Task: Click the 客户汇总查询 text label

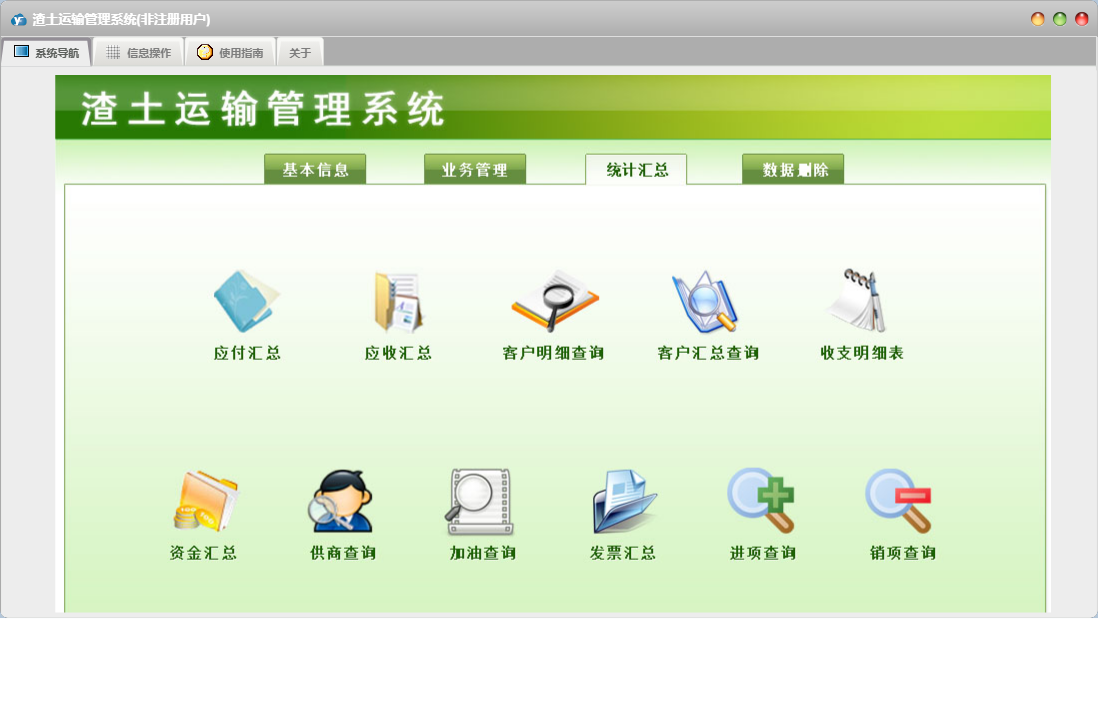Action: (x=708, y=353)
